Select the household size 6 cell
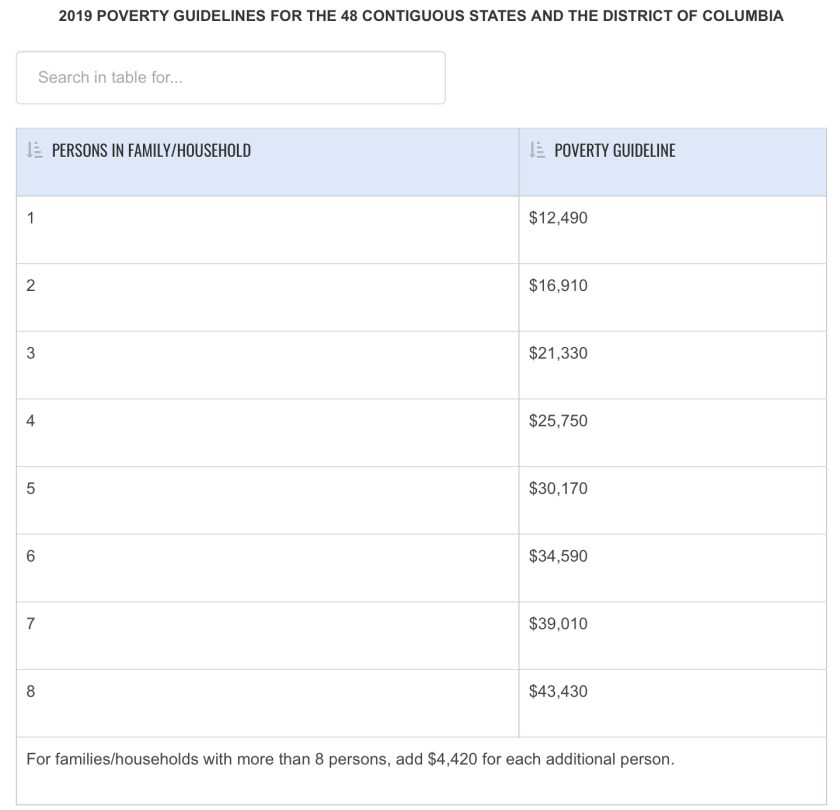Screen dimensions: 840x810 (x=31, y=556)
